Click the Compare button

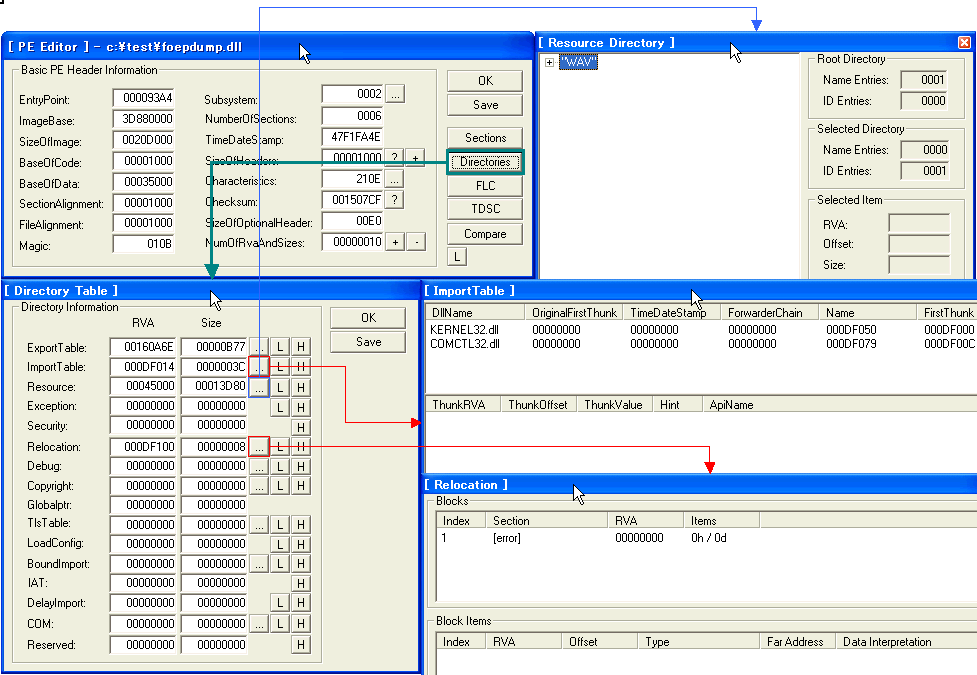click(485, 234)
